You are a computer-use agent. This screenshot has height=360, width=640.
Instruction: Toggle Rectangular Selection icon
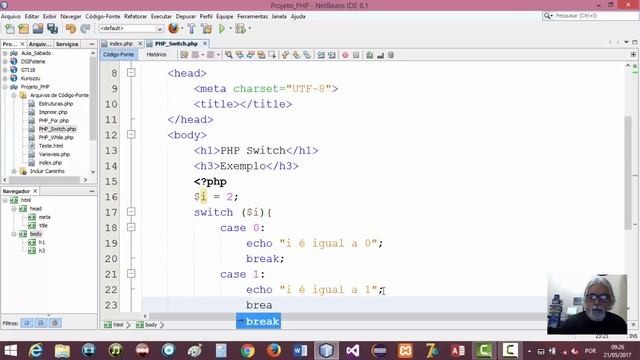(x=272, y=55)
